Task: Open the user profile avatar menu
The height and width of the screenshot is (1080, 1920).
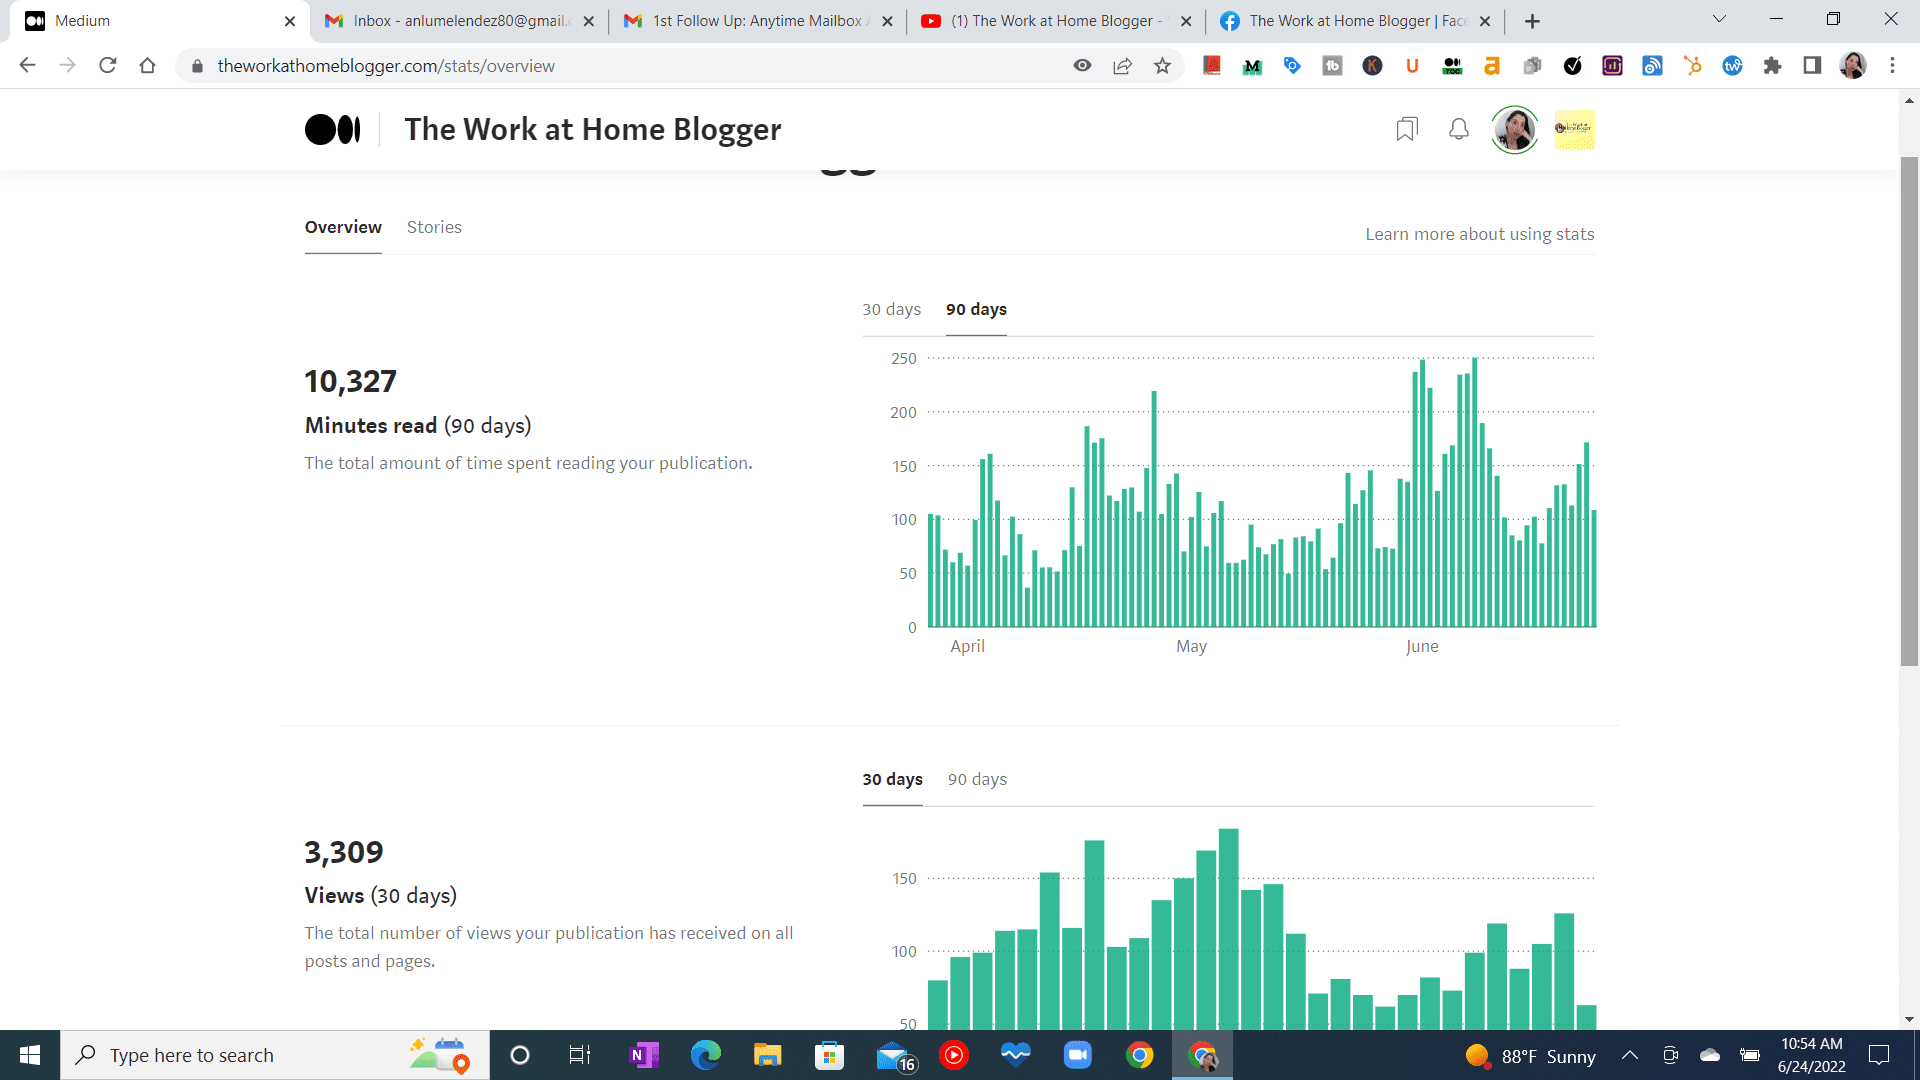Action: click(x=1515, y=129)
